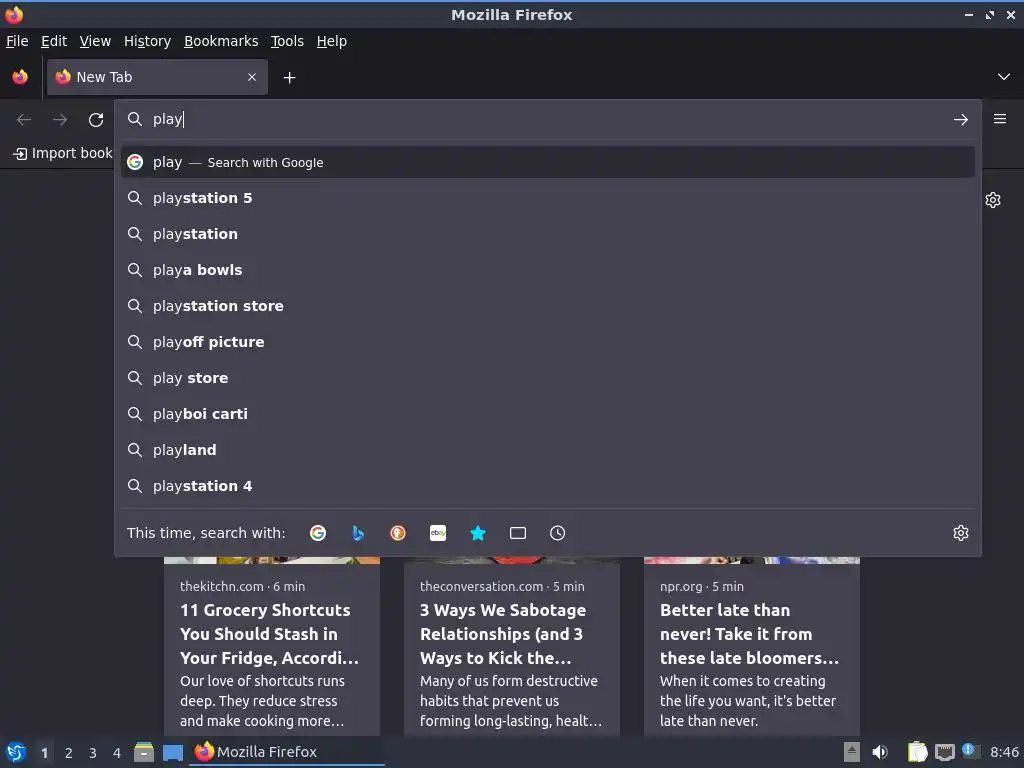Open the clipboard manager tray icon

point(918,752)
